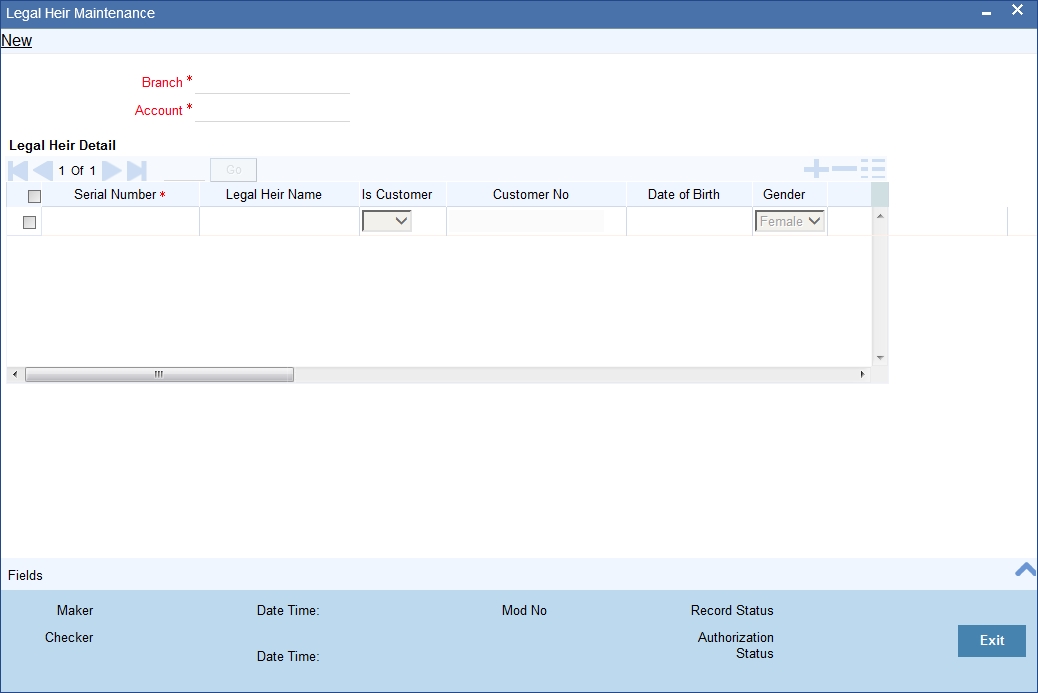
Task: Check the select-all header checkbox
Action: click(34, 196)
